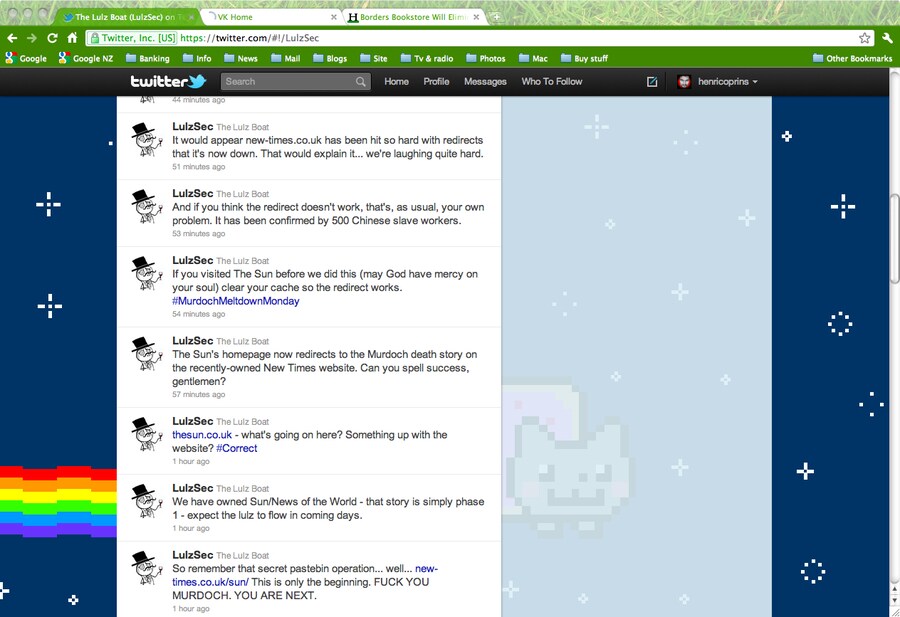Viewport: 900px width, 617px height.
Task: Open the Chrome wrench settings menu
Action: pyautogui.click(x=887, y=38)
